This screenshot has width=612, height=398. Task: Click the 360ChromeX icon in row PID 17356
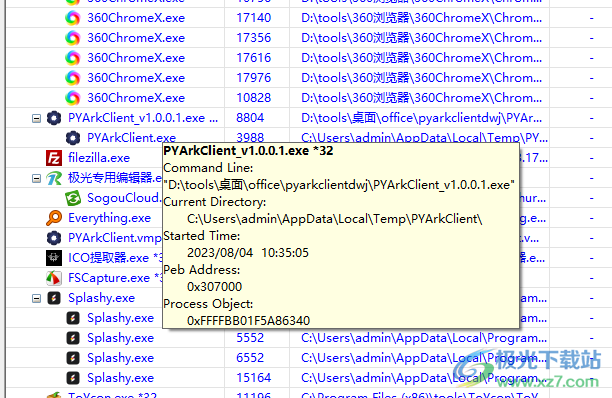point(73,38)
